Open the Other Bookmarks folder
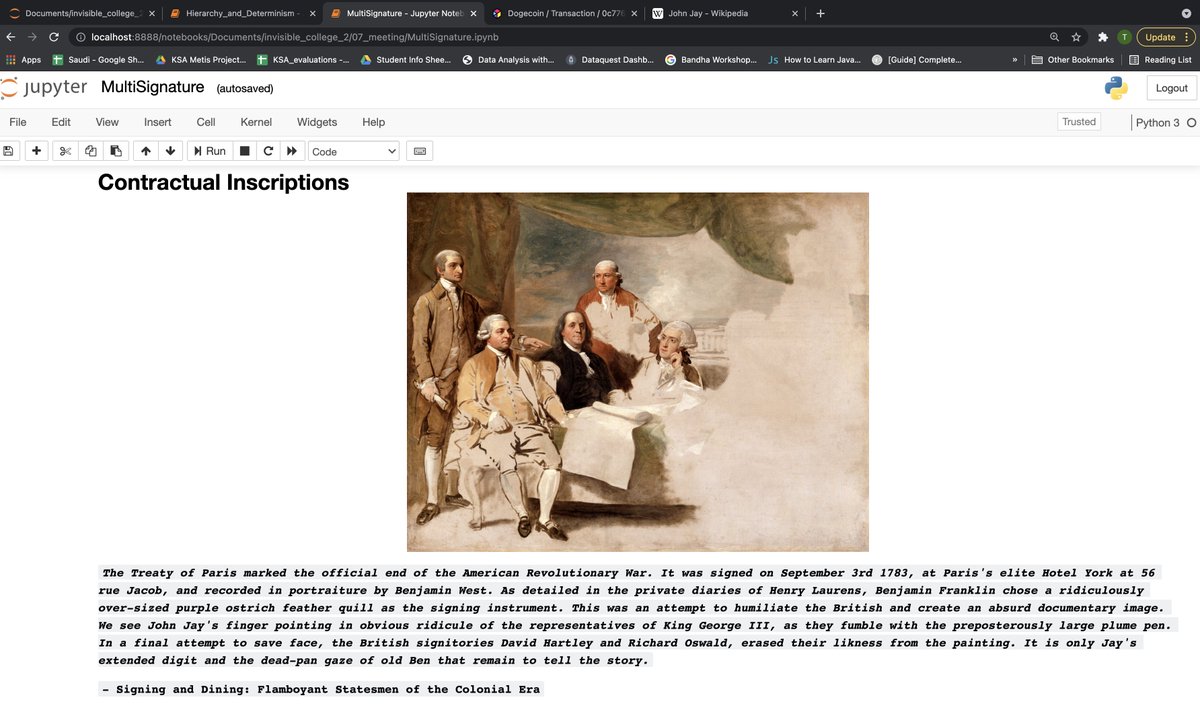The width and height of the screenshot is (1200, 708). 1073,60
